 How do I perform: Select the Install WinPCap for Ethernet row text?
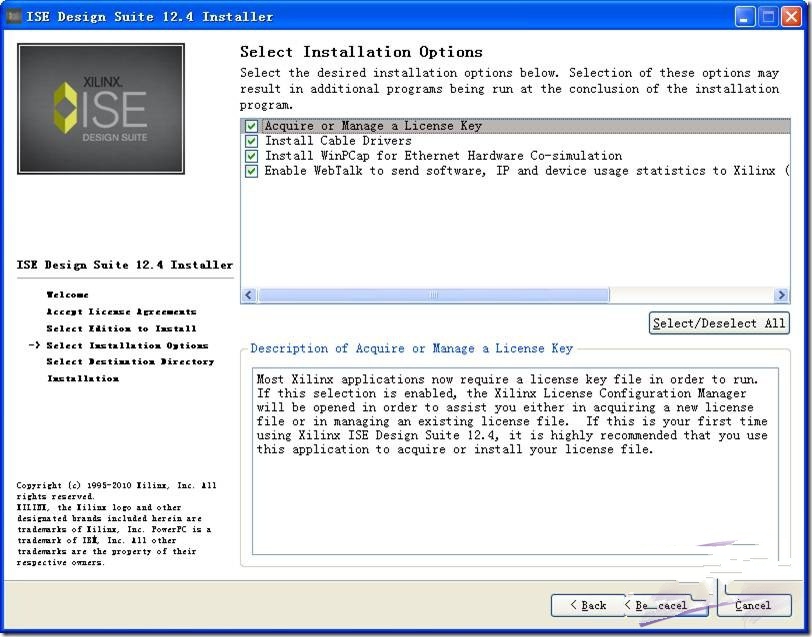443,156
